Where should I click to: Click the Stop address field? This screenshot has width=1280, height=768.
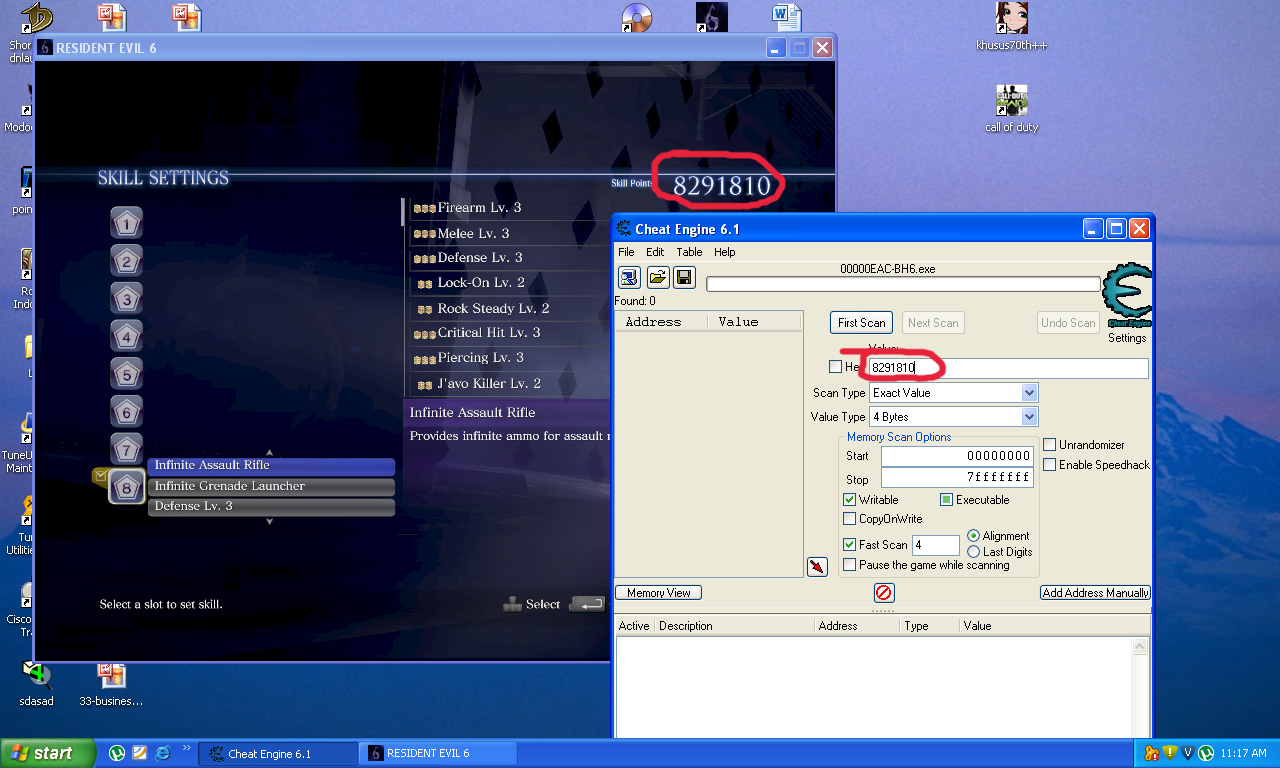tap(957, 478)
